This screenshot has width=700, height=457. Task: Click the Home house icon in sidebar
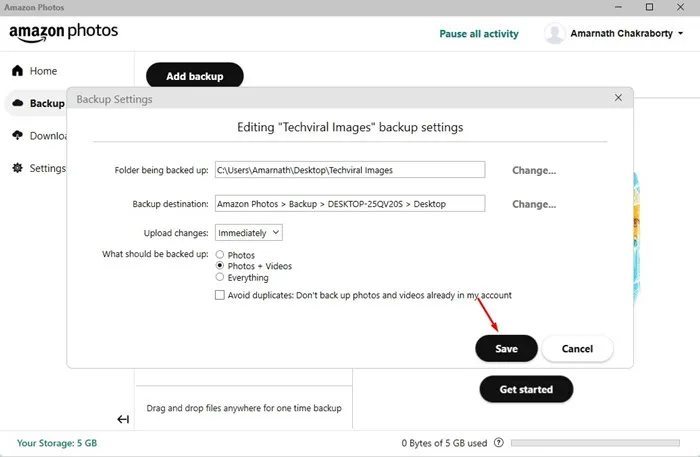click(17, 71)
